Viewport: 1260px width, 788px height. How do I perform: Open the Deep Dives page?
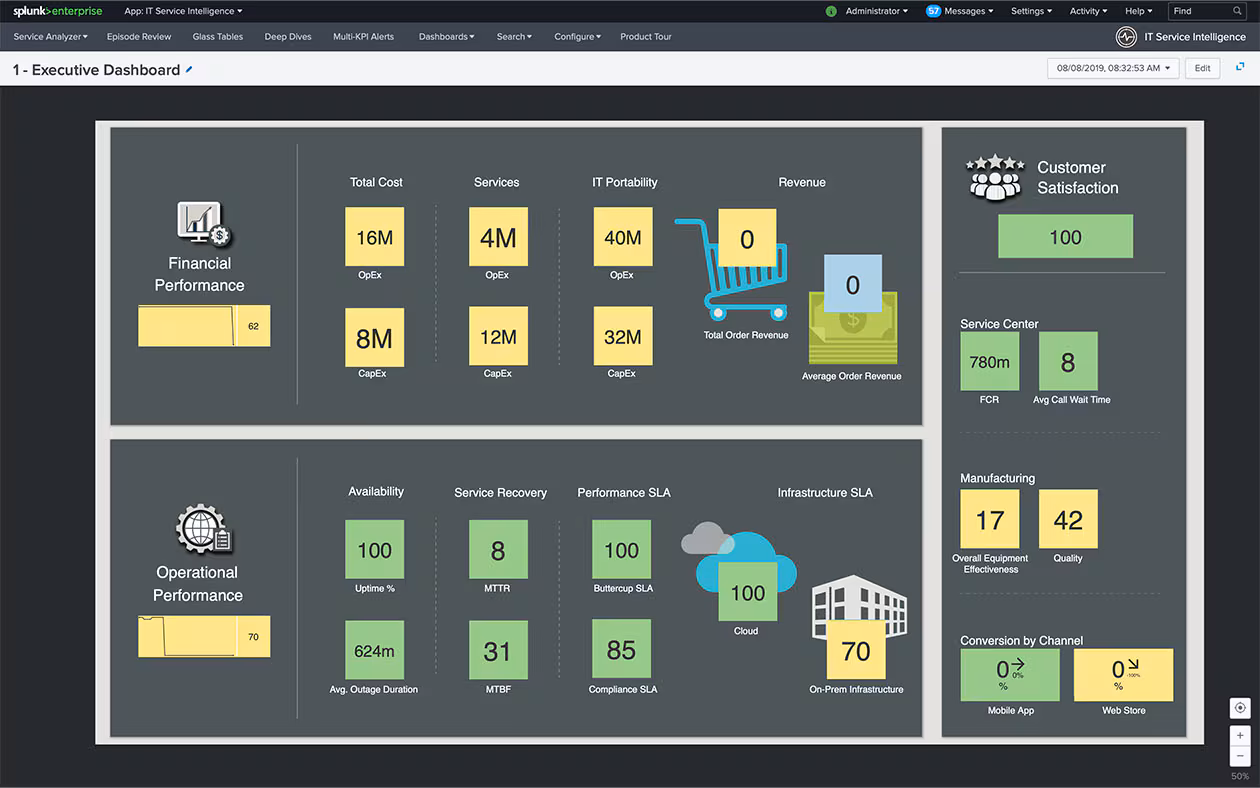(x=288, y=37)
